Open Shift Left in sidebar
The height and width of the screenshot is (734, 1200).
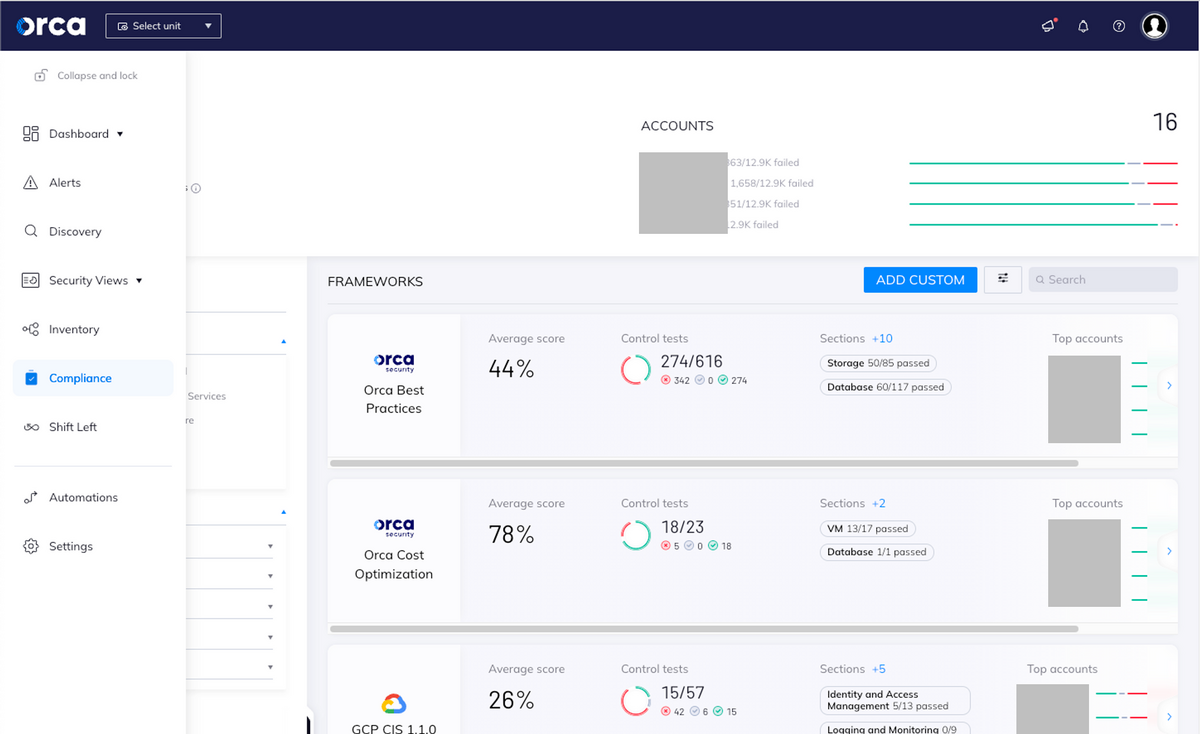[73, 428]
